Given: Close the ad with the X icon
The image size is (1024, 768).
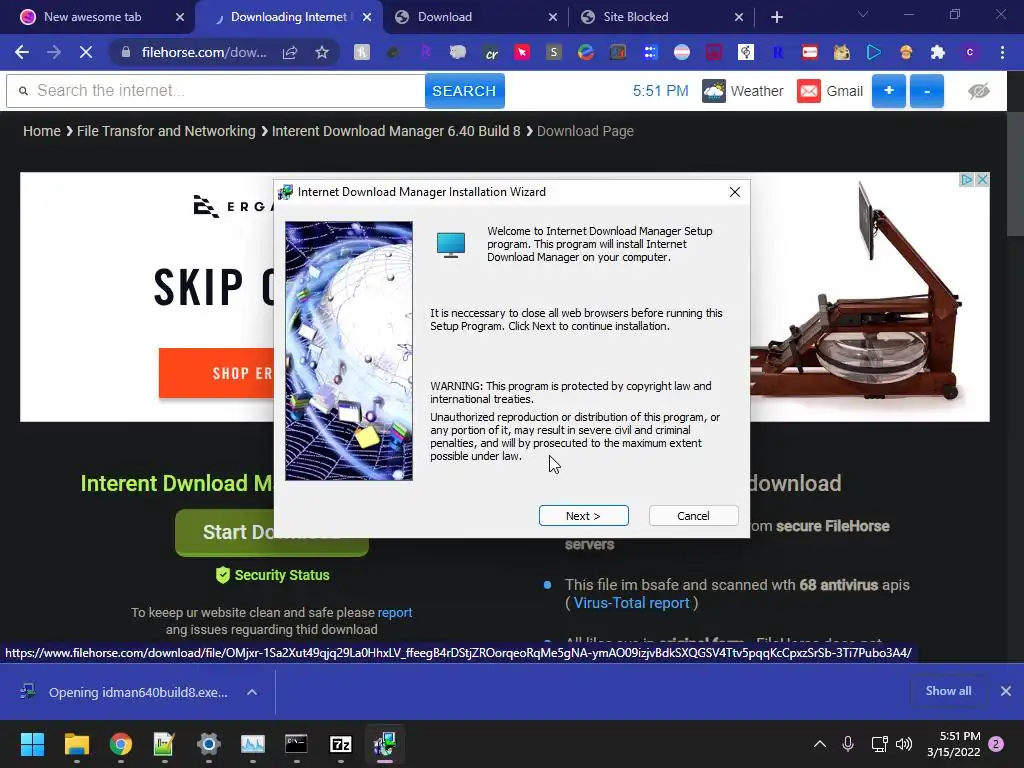Looking at the screenshot, I should coord(982,180).
